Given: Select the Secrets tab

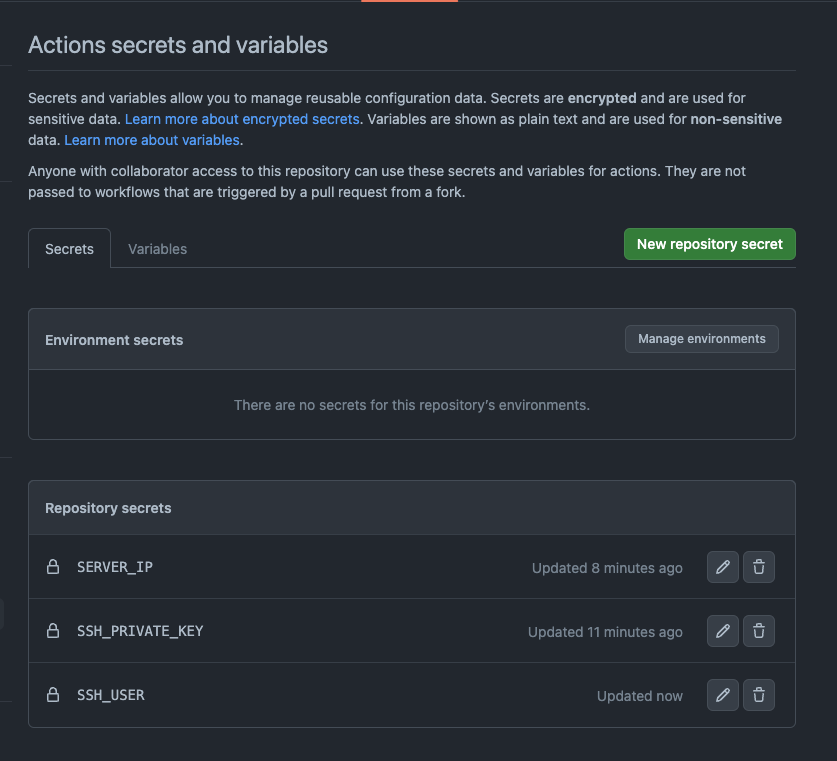Looking at the screenshot, I should coord(69,249).
